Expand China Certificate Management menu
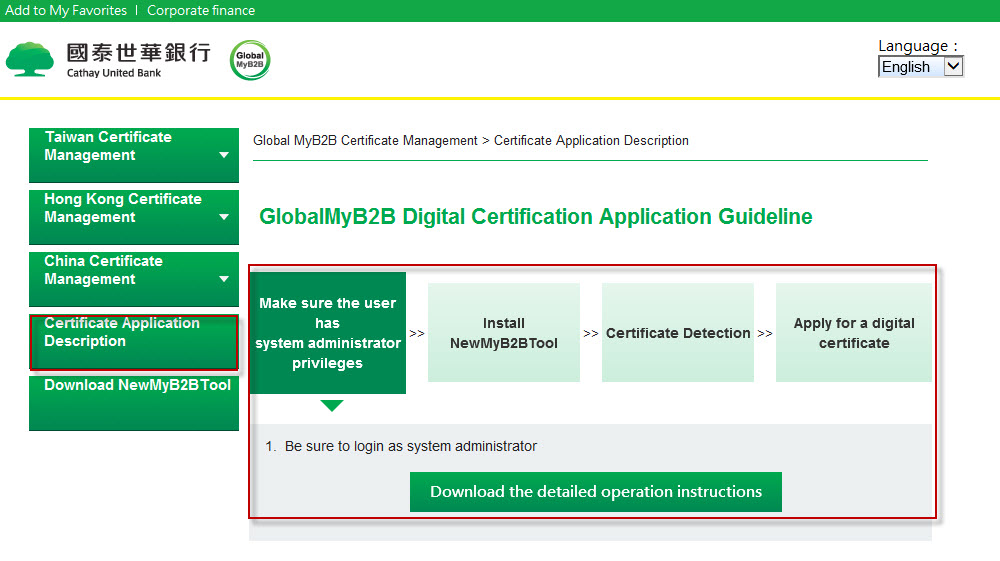Screen dimensions: 1000x561 coord(134,279)
